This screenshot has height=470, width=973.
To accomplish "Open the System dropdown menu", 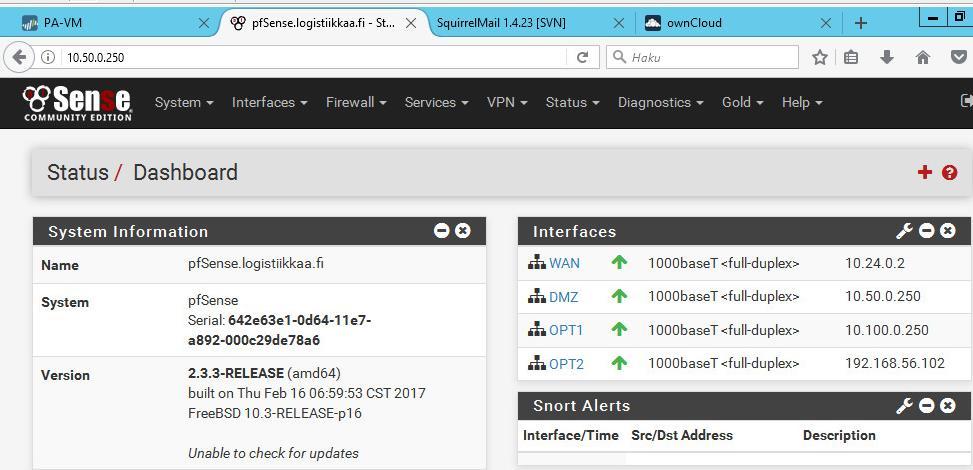I will pyautogui.click(x=184, y=102).
